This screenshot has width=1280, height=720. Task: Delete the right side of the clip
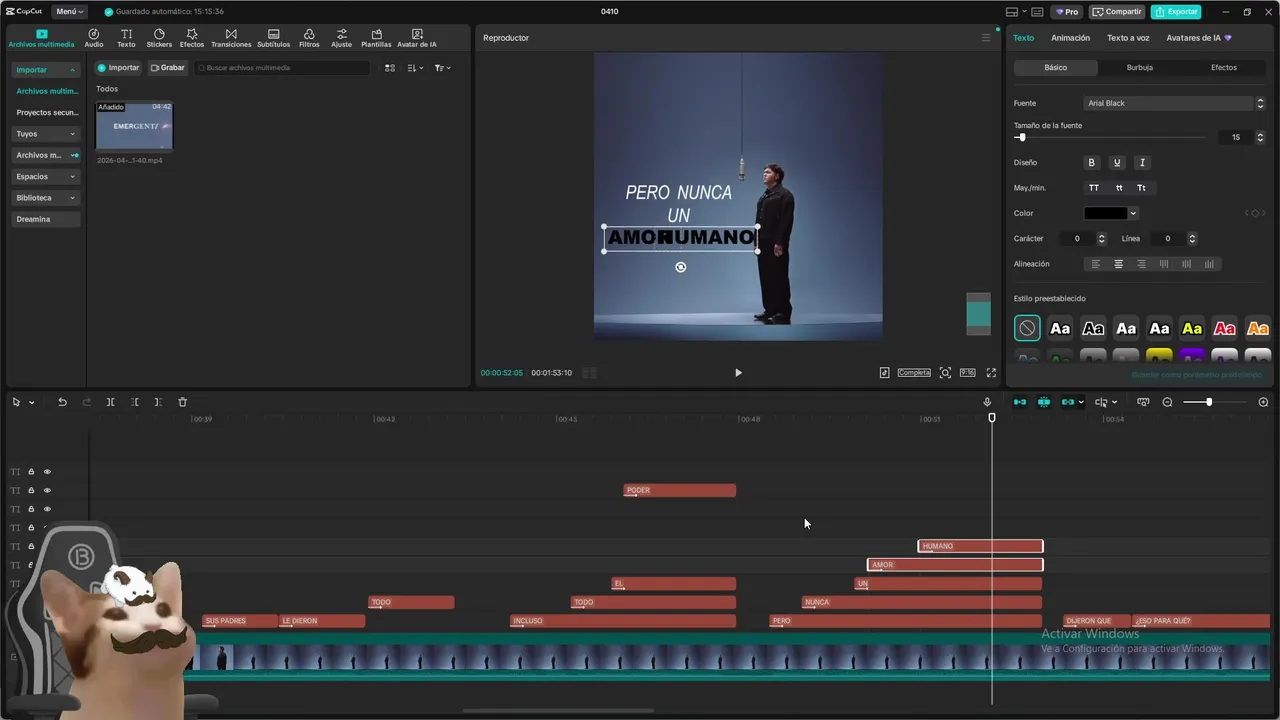[x=158, y=402]
